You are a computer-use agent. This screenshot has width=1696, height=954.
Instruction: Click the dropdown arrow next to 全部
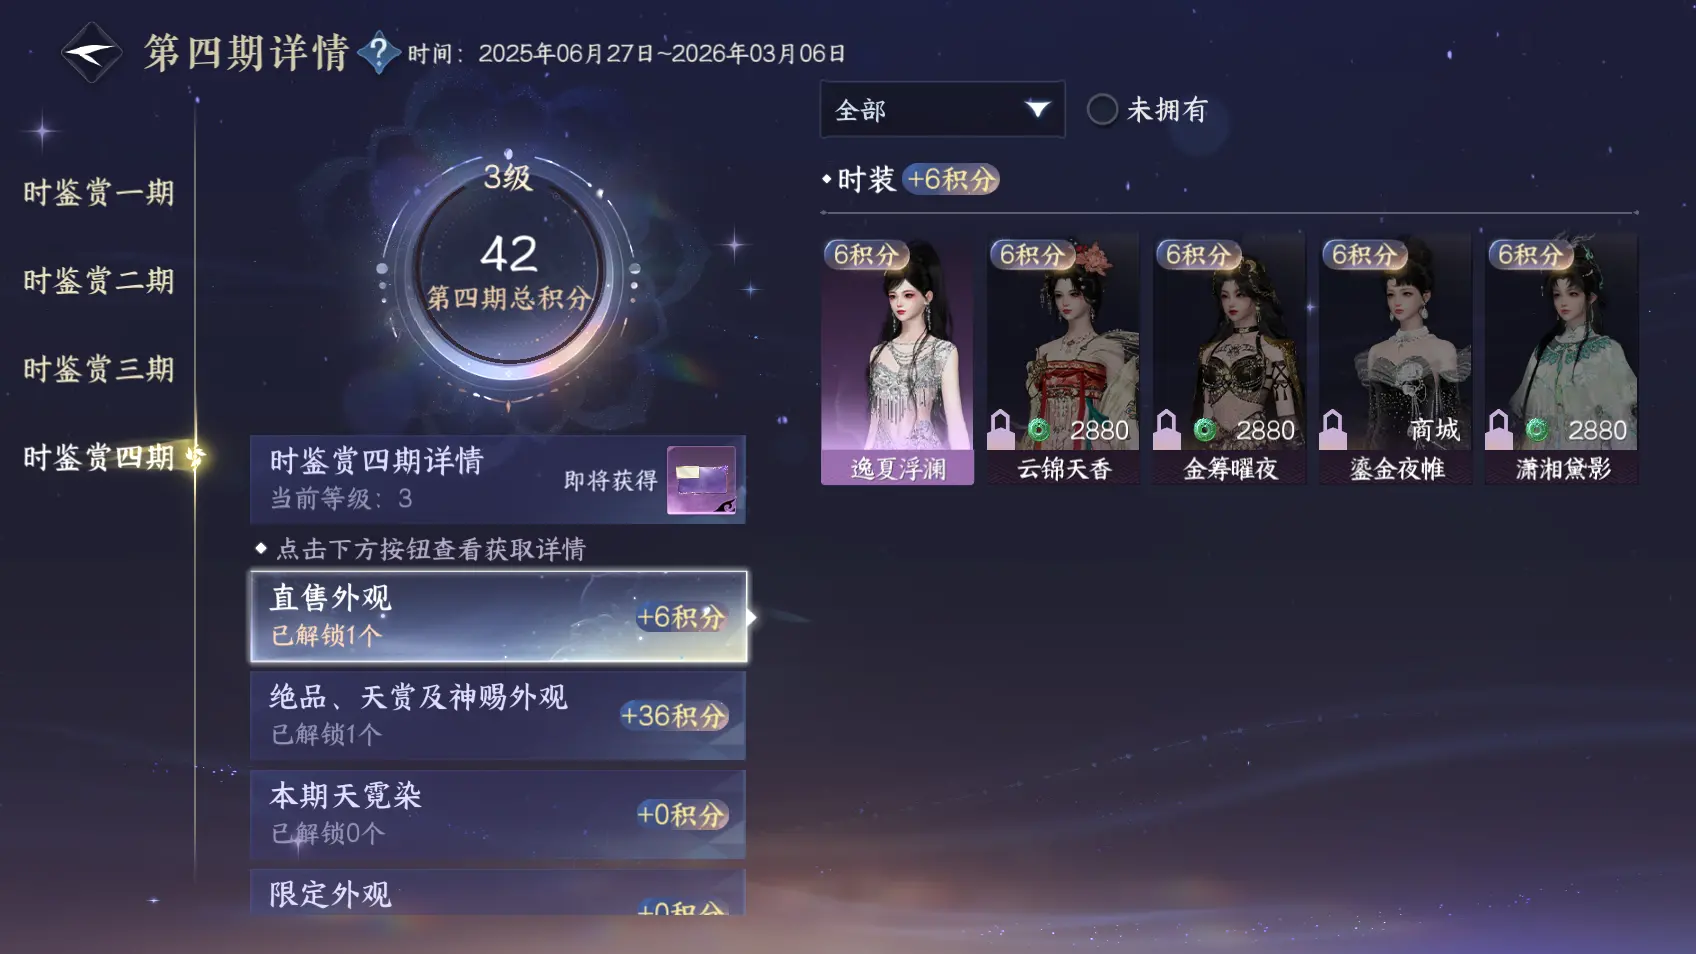coord(1037,109)
